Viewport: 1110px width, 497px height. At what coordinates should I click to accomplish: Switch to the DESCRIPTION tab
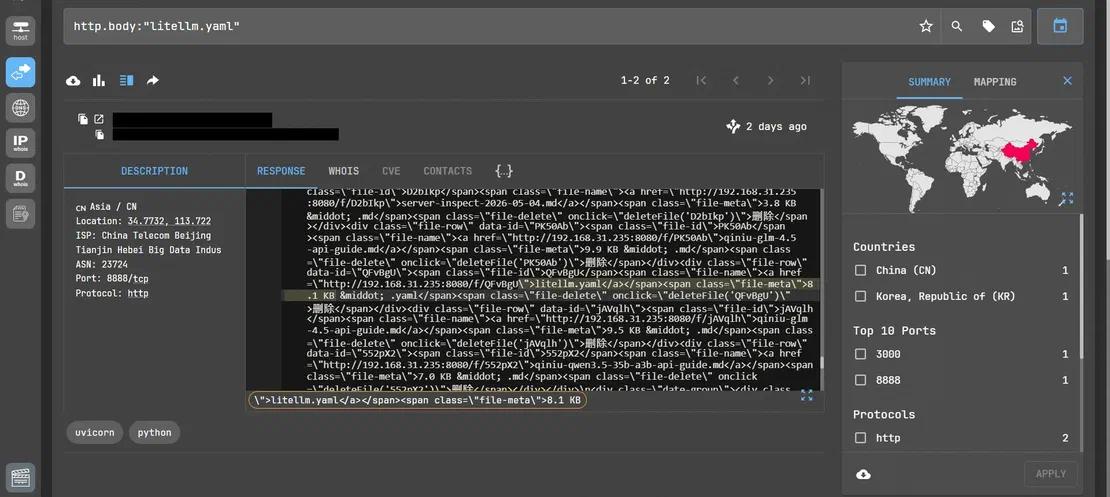(x=154, y=171)
